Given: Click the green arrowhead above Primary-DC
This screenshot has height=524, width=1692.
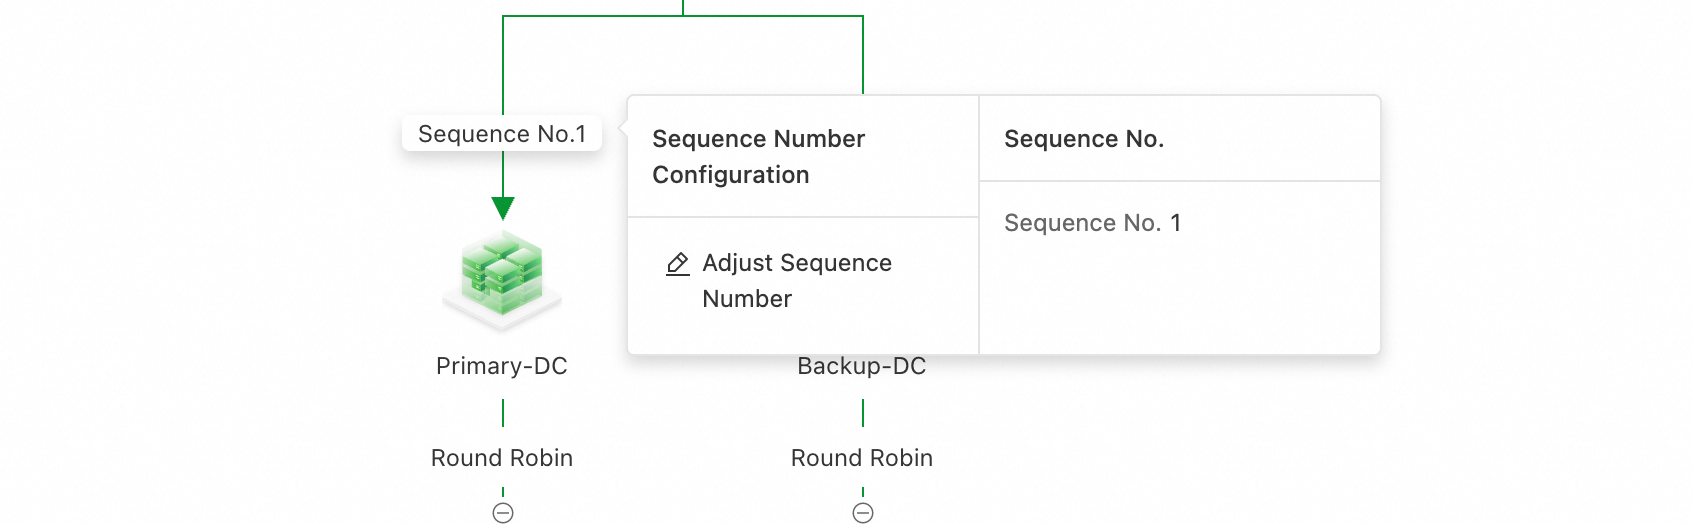Looking at the screenshot, I should pyautogui.click(x=503, y=207).
